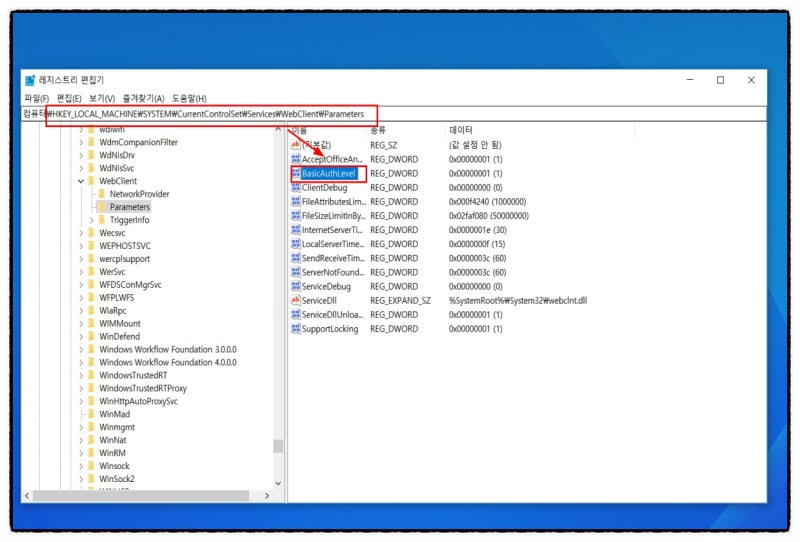800x542 pixels.
Task: Click data value 0x02faf080 (50000000)
Action: click(489, 216)
